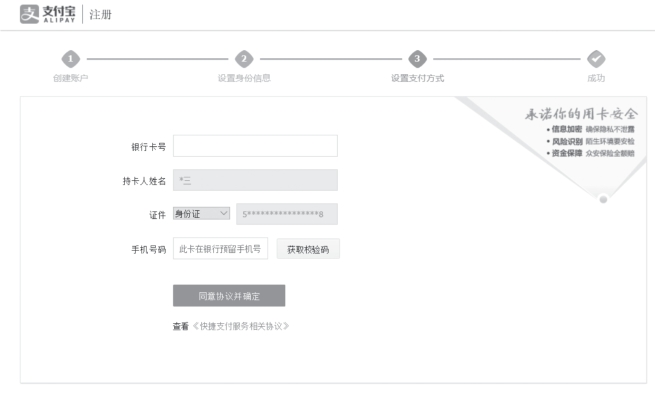Select the 设置支付方式 step label
655x401 pixels.
[x=417, y=78]
